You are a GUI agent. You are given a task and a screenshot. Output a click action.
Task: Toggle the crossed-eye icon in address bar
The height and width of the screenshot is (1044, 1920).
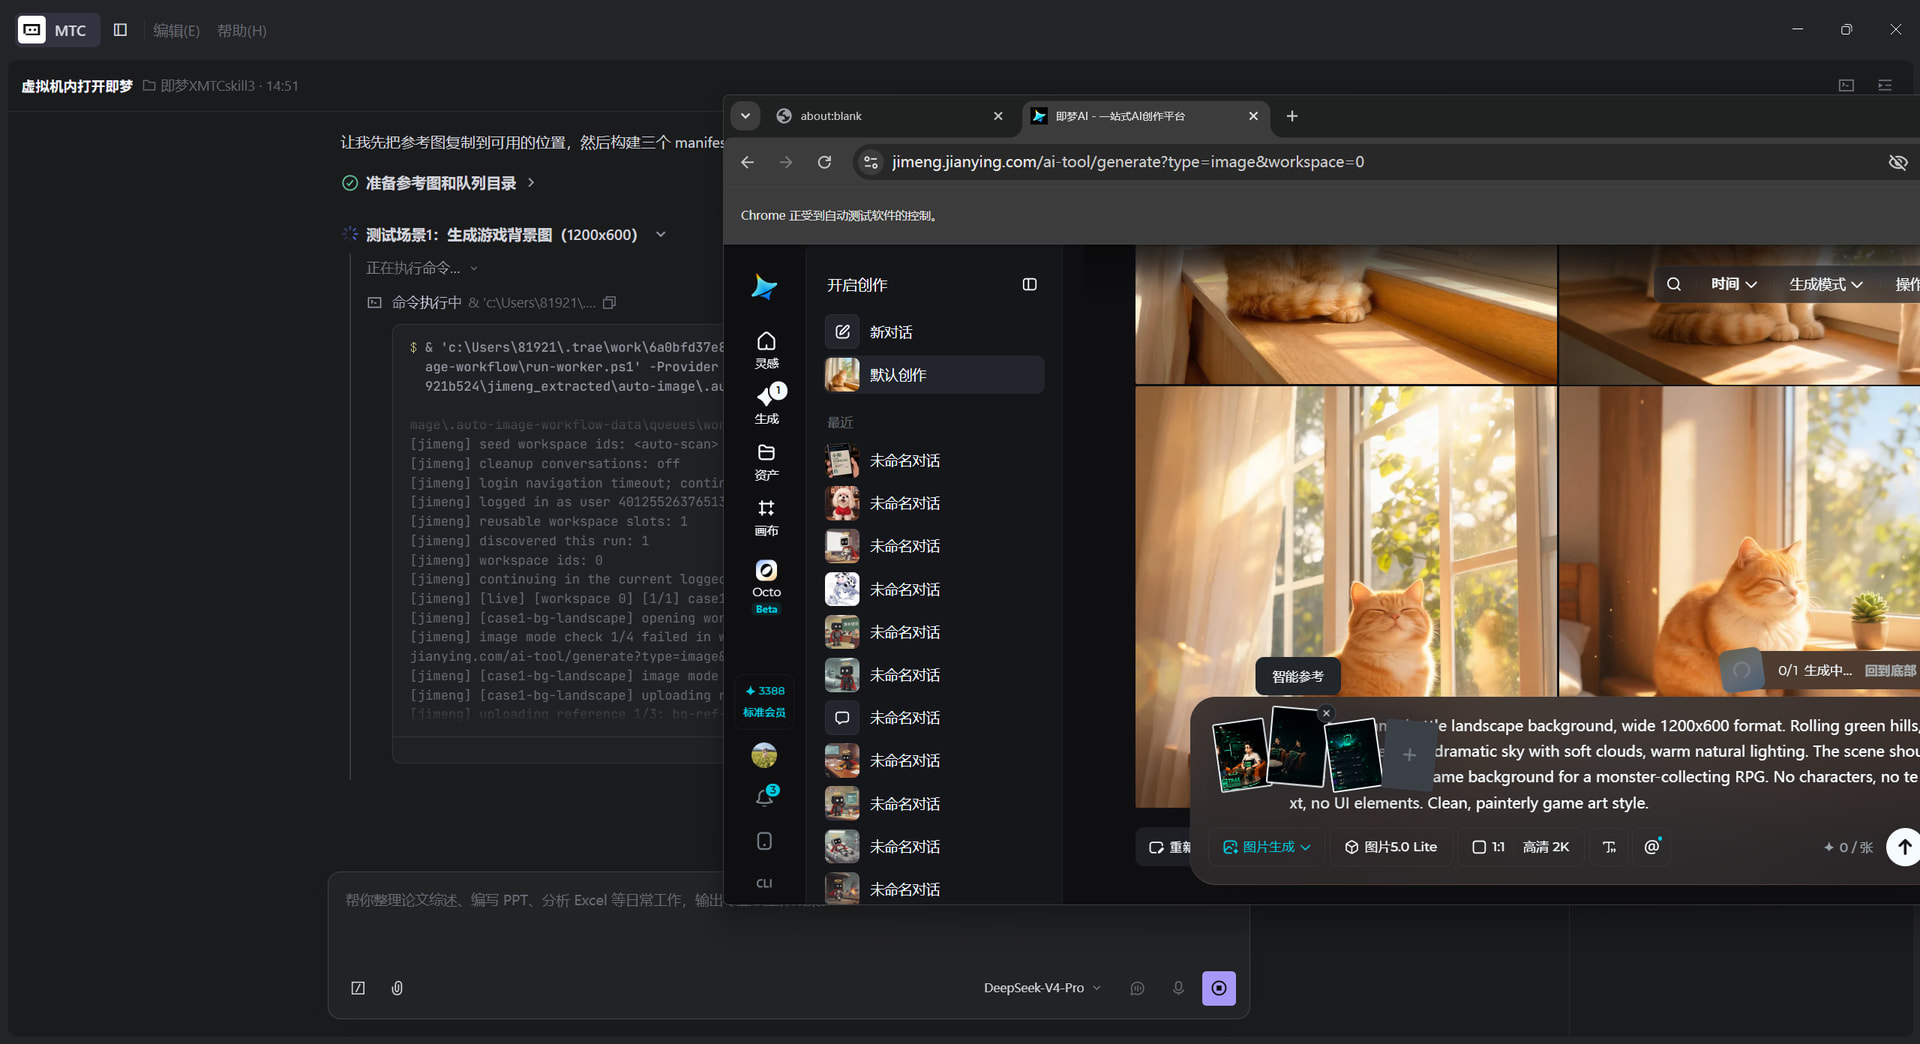click(x=1897, y=162)
